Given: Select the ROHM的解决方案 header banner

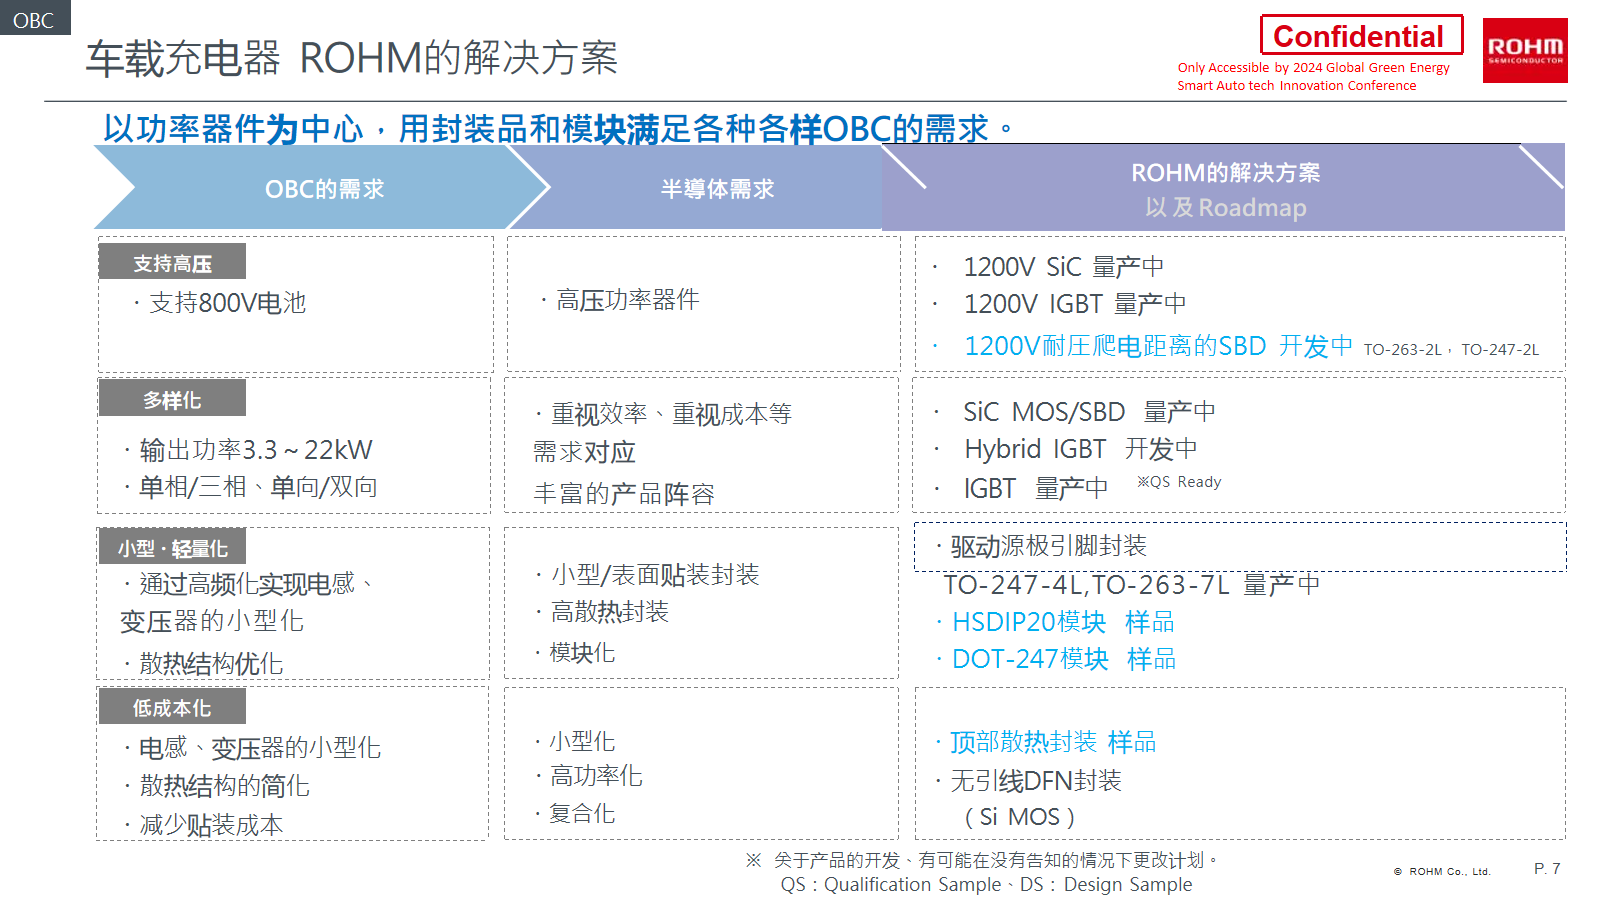Looking at the screenshot, I should click(x=1224, y=188).
